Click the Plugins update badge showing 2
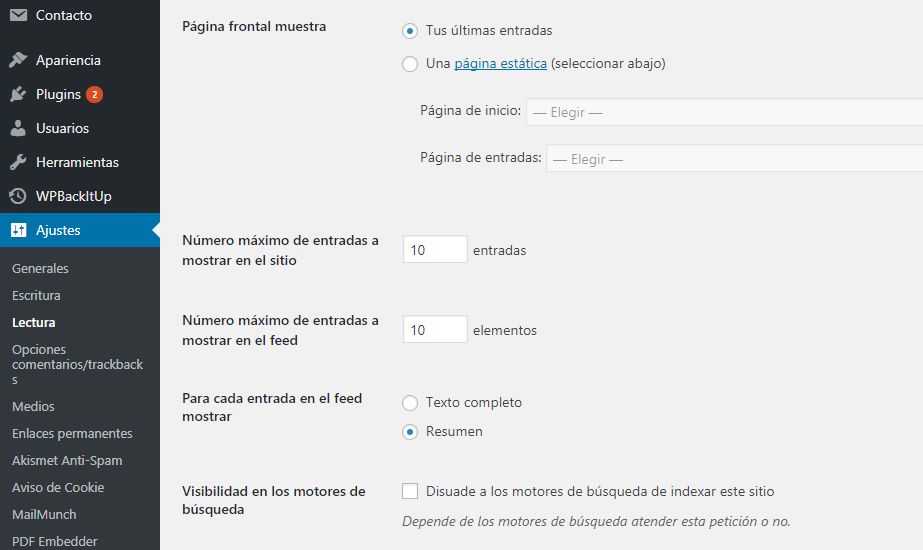 [94, 94]
